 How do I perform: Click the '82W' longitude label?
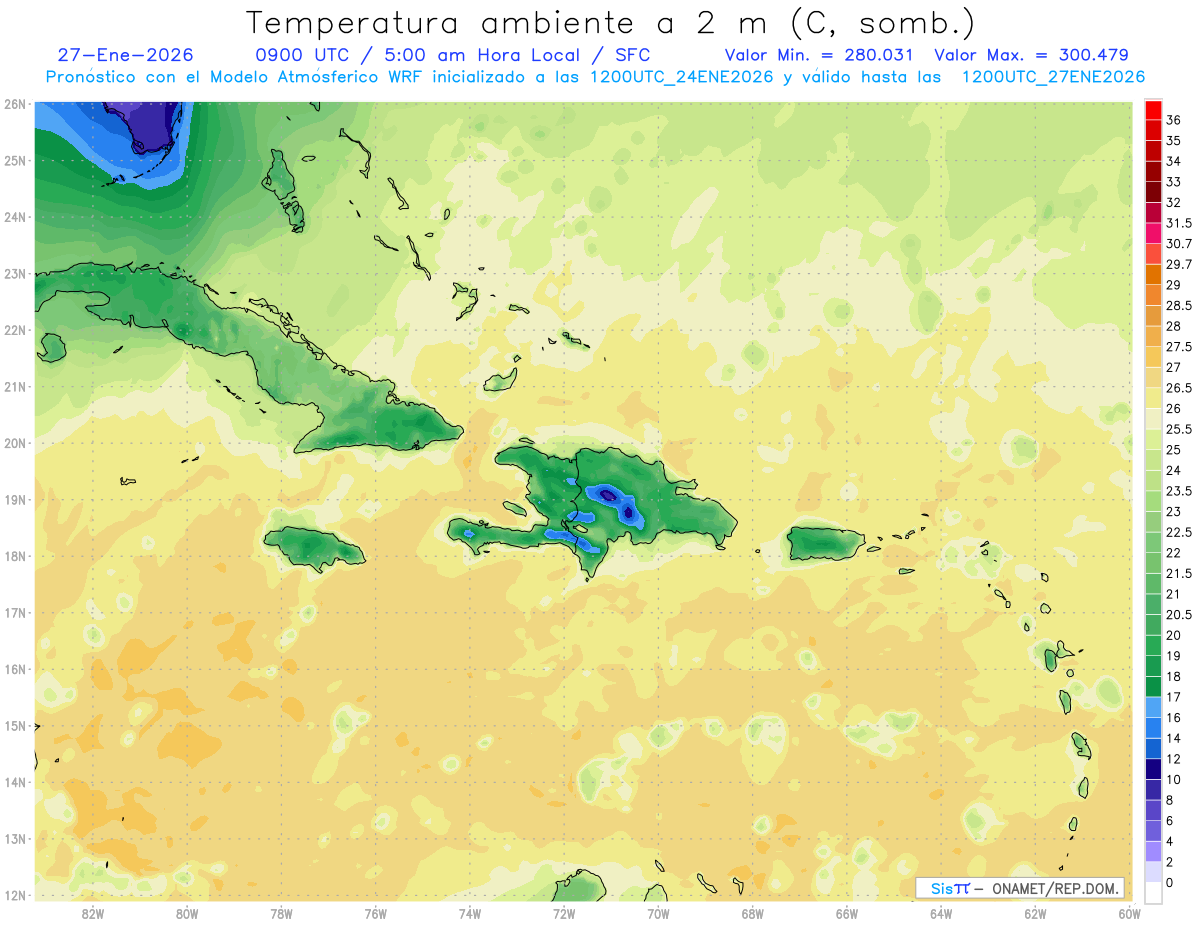pyautogui.click(x=92, y=913)
